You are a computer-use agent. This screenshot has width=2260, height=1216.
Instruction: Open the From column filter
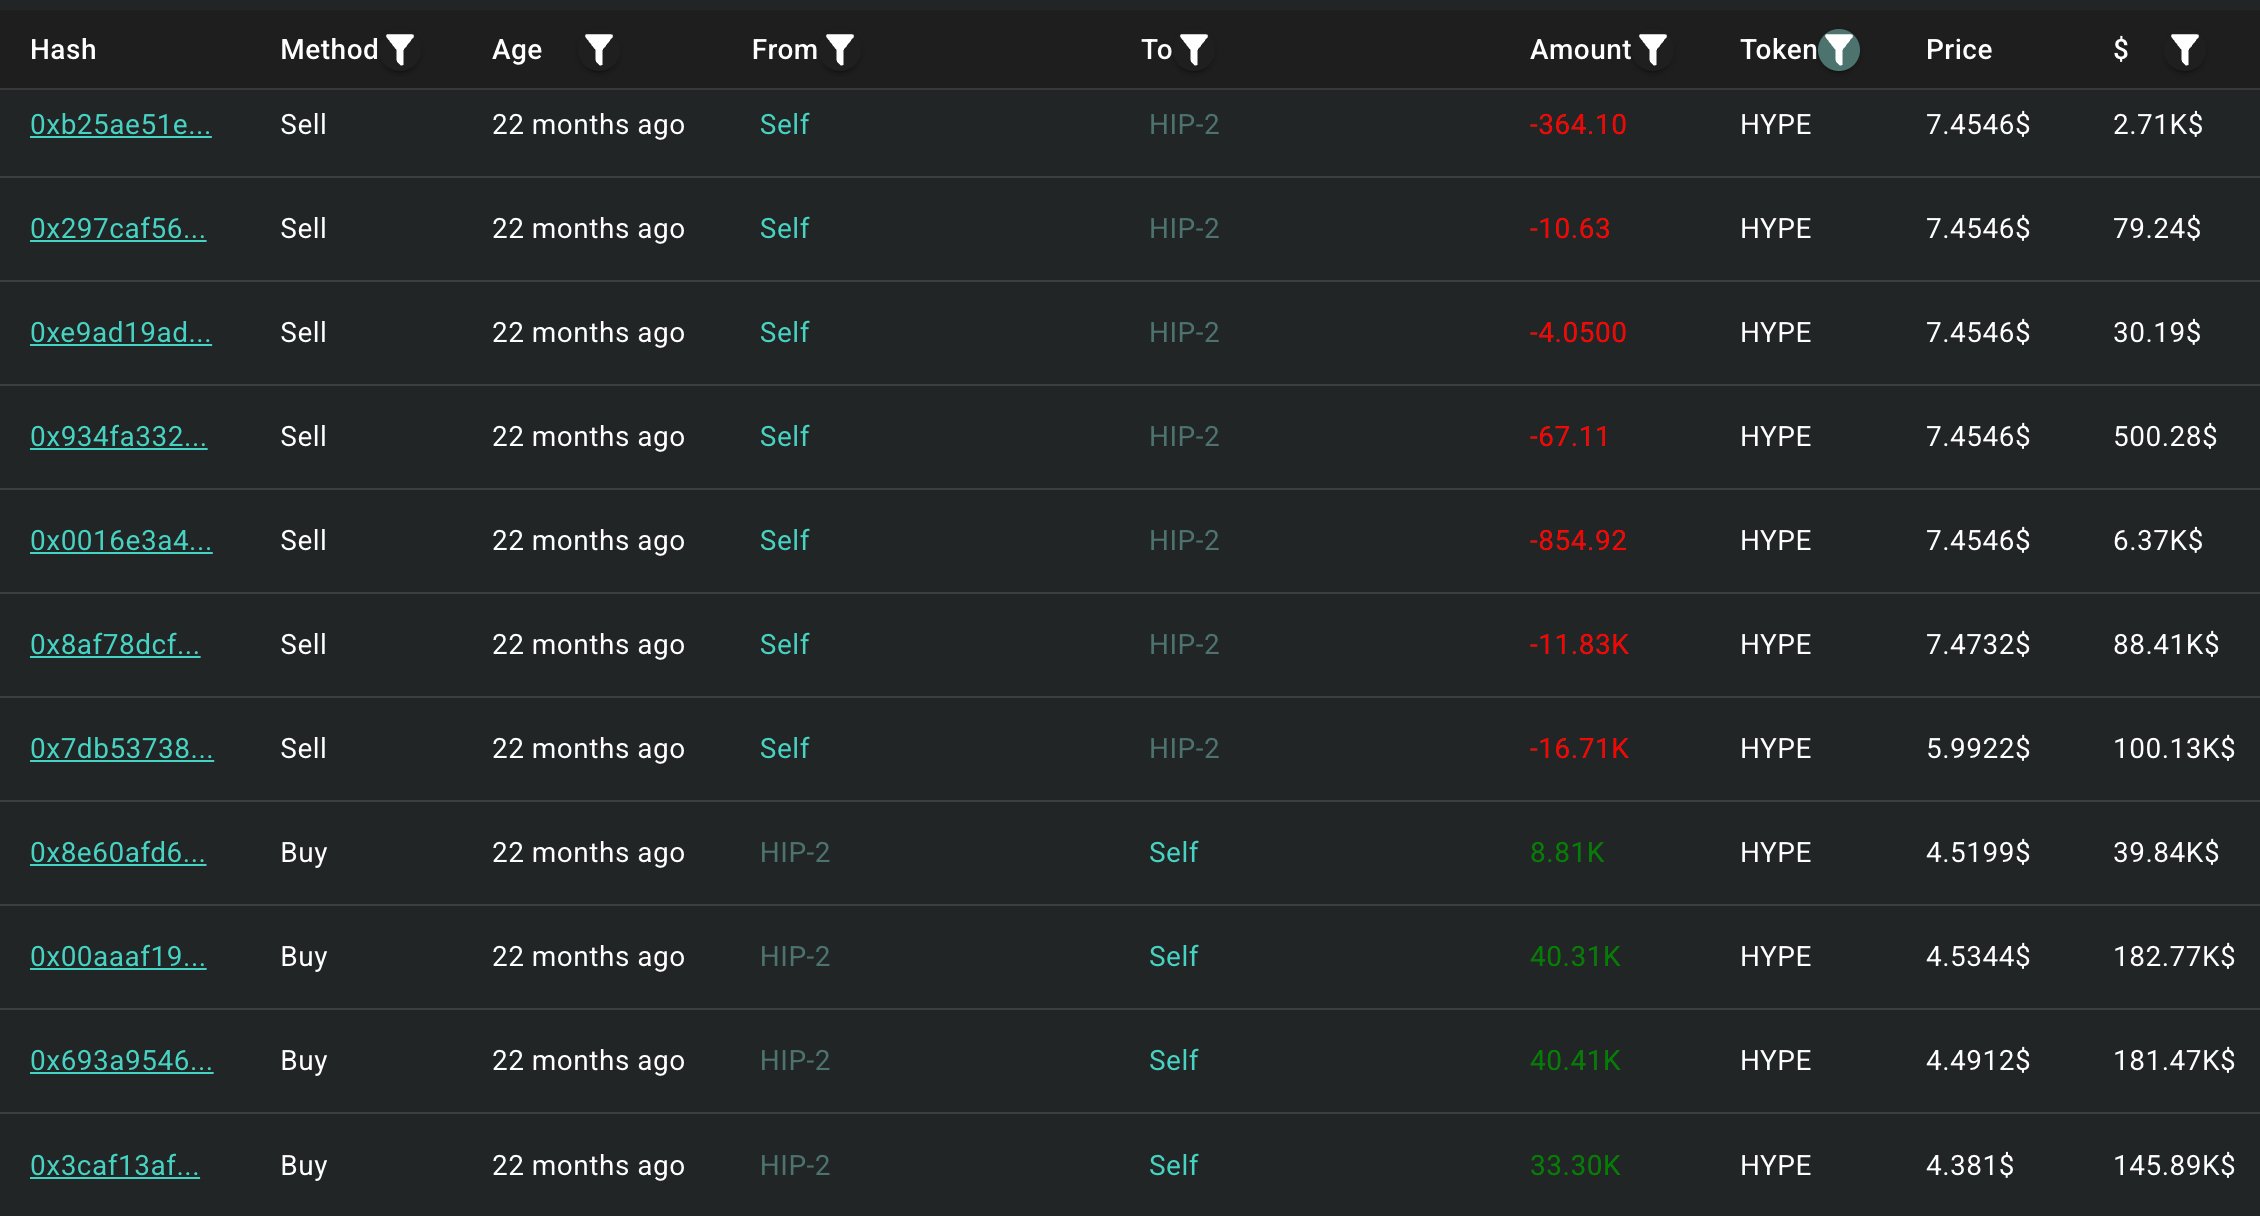coord(840,49)
